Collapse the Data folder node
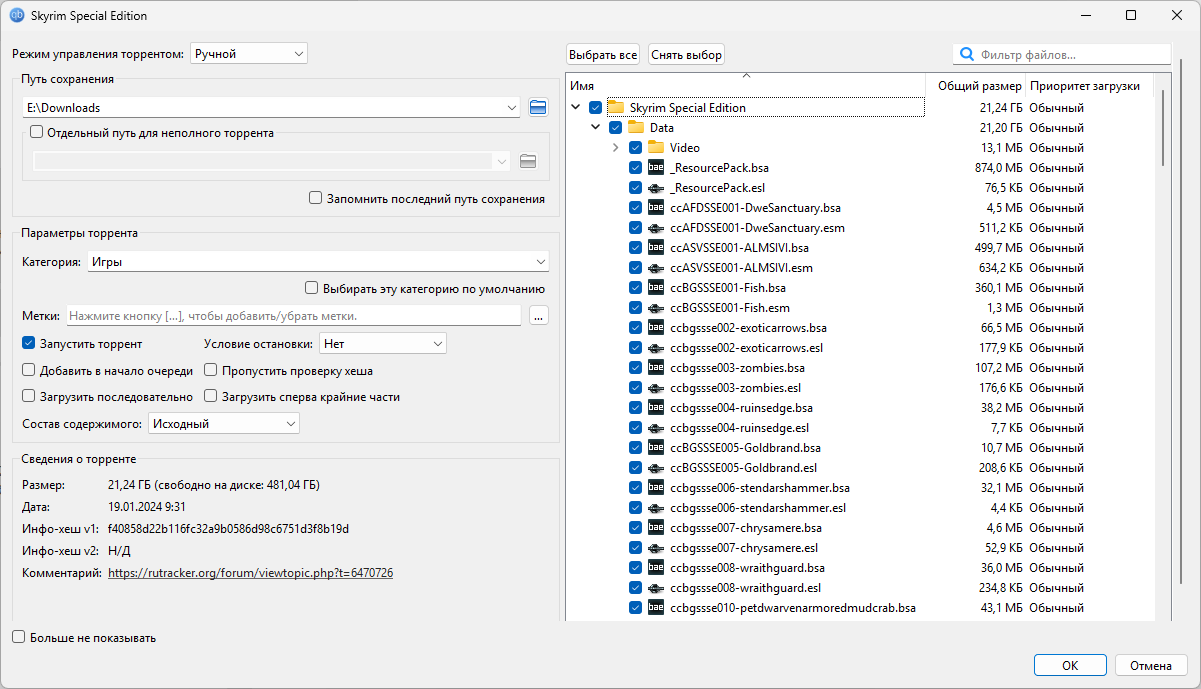 [596, 127]
